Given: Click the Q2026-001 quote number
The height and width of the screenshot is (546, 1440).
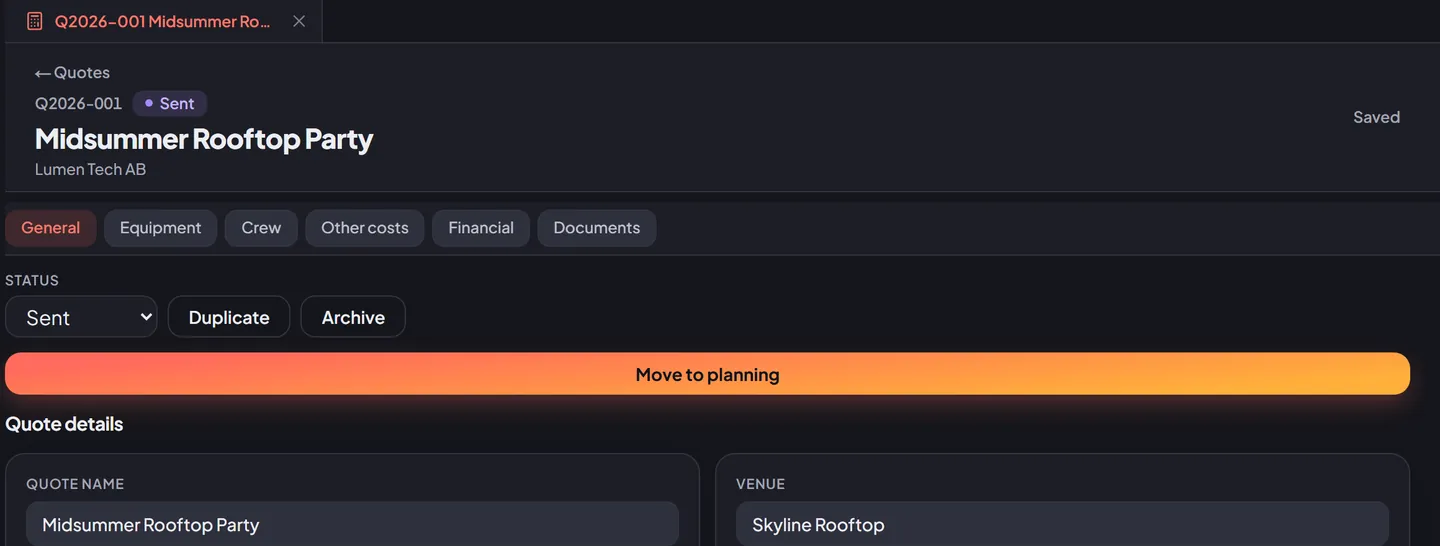Looking at the screenshot, I should tap(78, 103).
